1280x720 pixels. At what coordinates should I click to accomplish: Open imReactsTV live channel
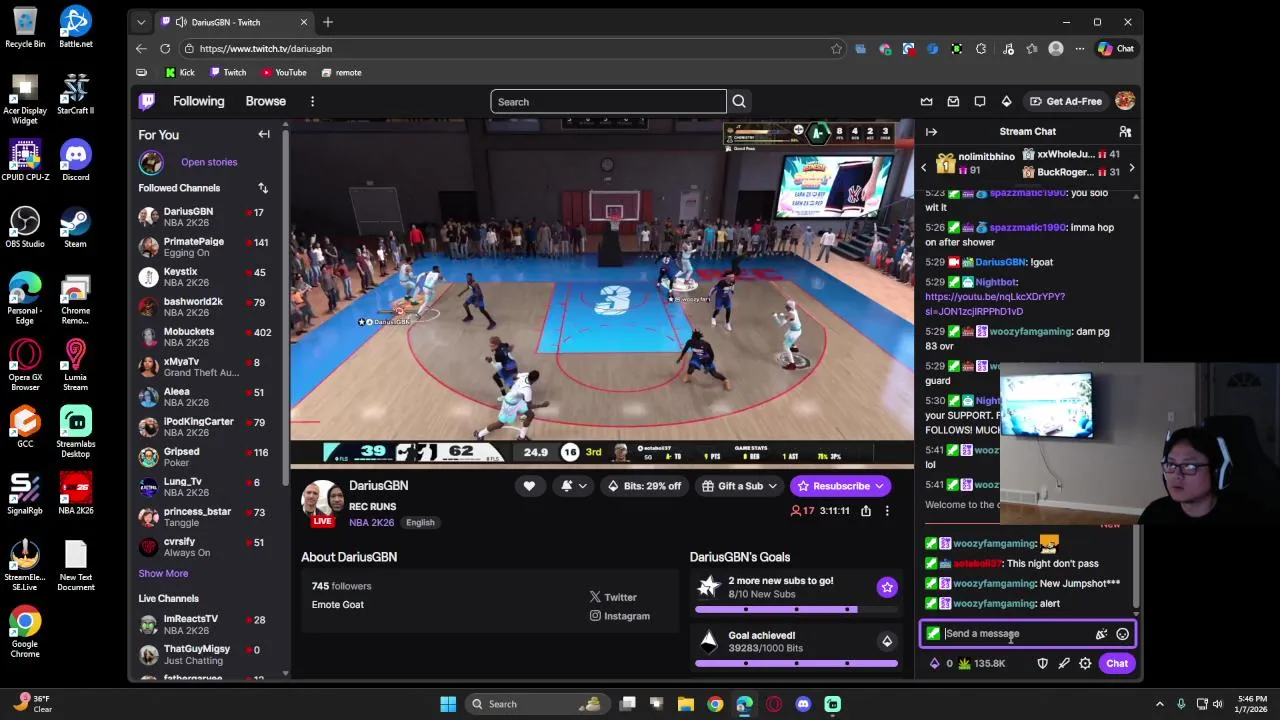click(208, 624)
